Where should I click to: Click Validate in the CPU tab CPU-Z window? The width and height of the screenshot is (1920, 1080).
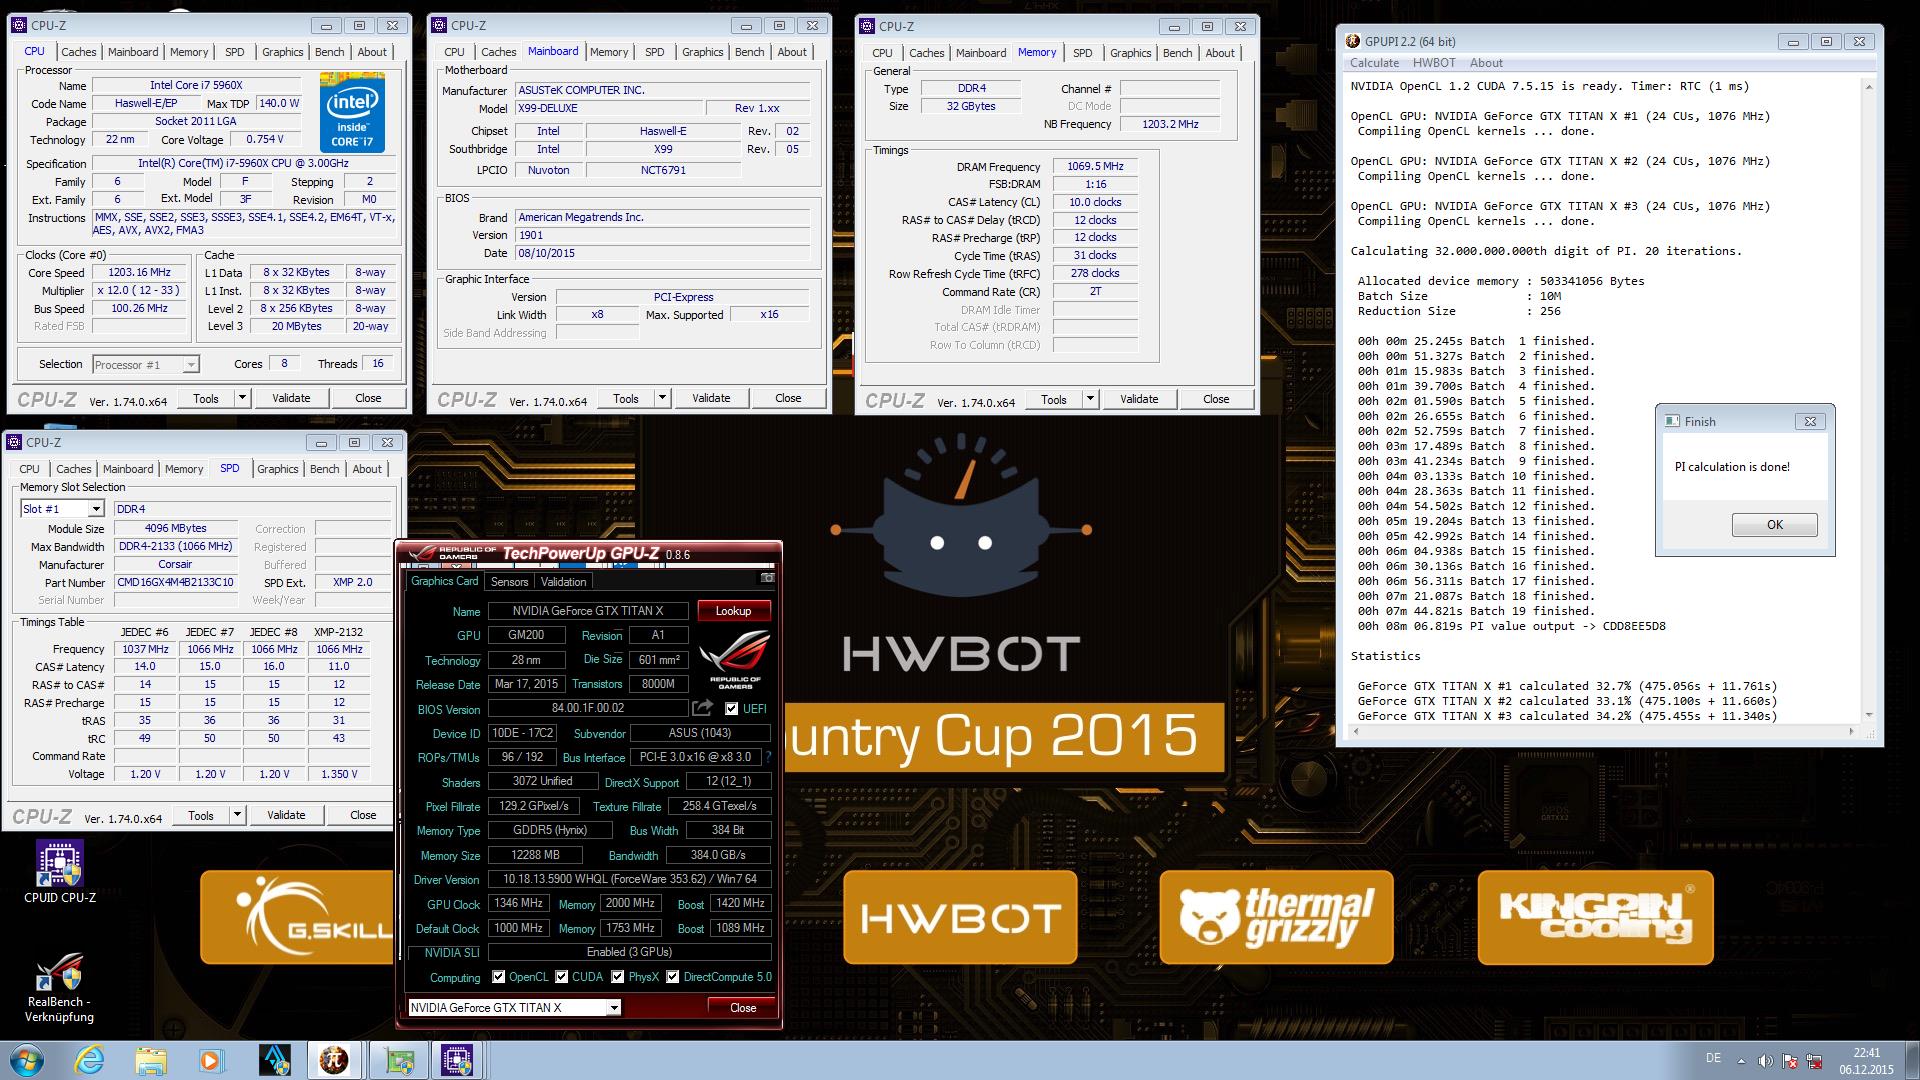[291, 398]
